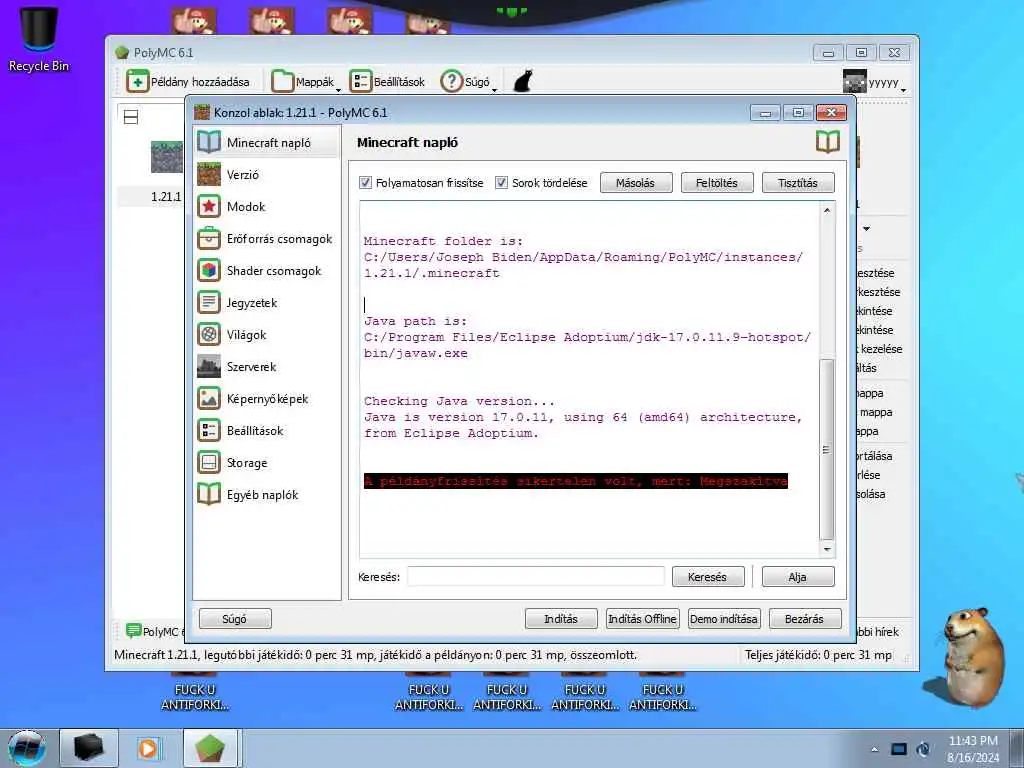Screen dimensions: 1024x768
Task: Click the Képernyőképek picture icon
Action: click(209, 398)
